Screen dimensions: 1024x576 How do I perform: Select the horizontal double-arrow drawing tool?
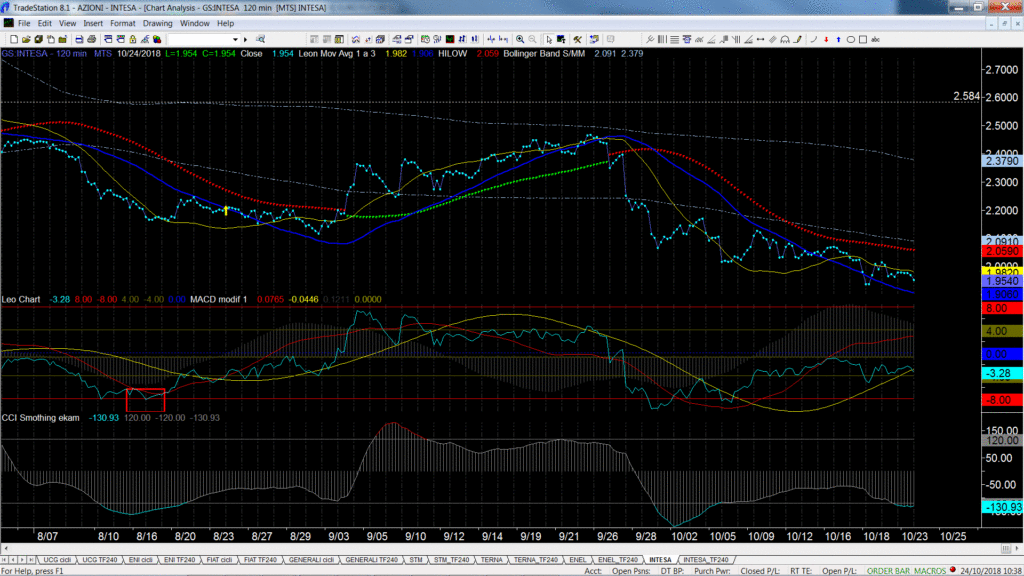point(760,39)
